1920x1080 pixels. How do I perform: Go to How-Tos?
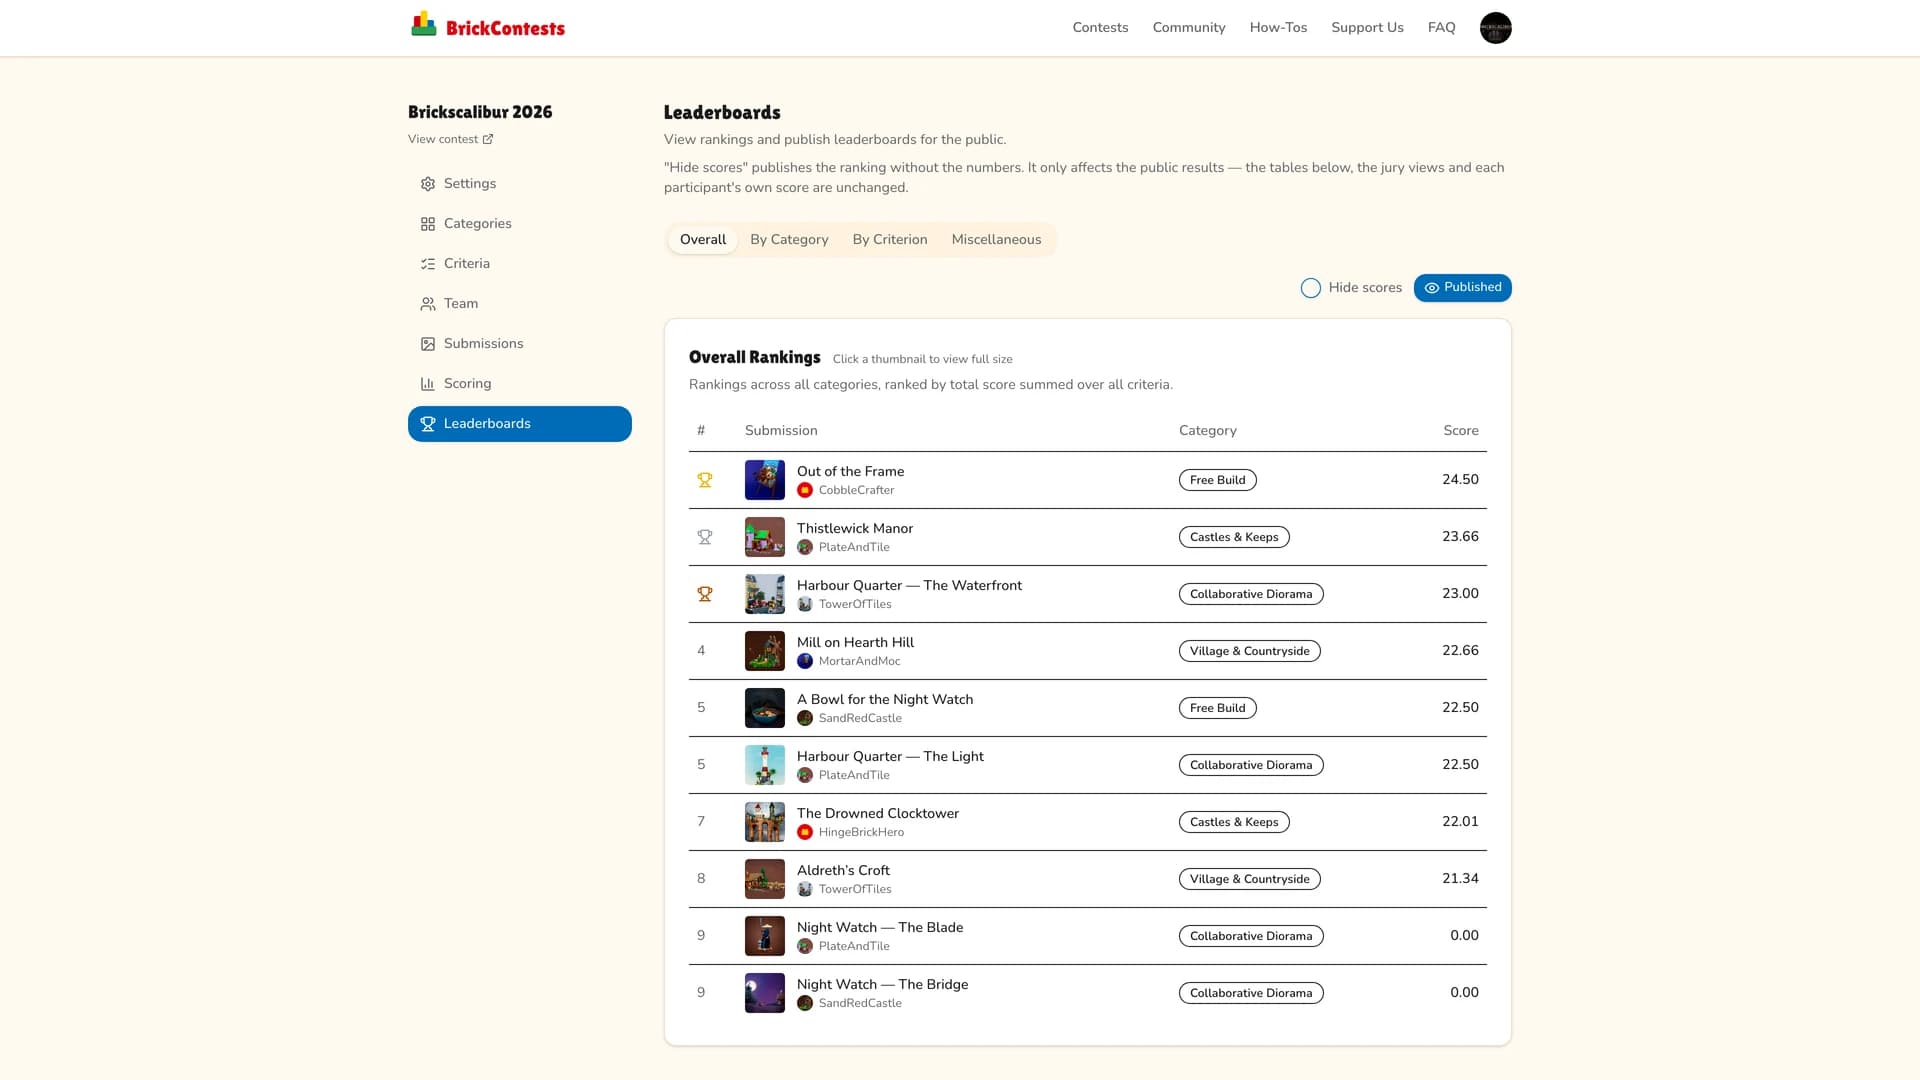(1278, 28)
